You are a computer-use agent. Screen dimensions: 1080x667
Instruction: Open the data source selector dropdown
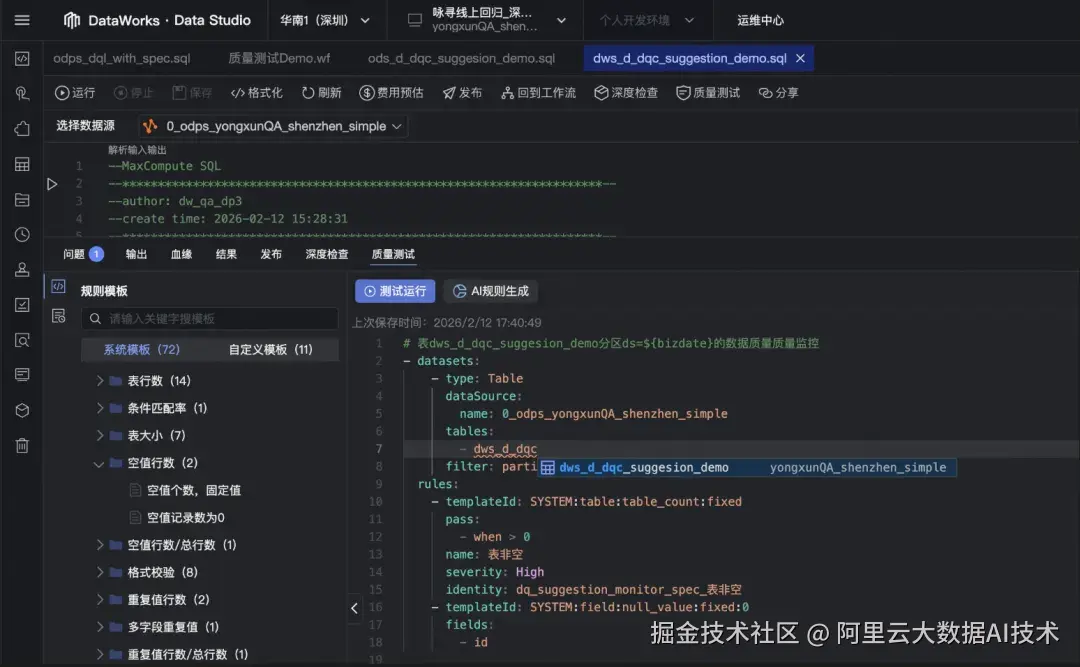pos(273,126)
